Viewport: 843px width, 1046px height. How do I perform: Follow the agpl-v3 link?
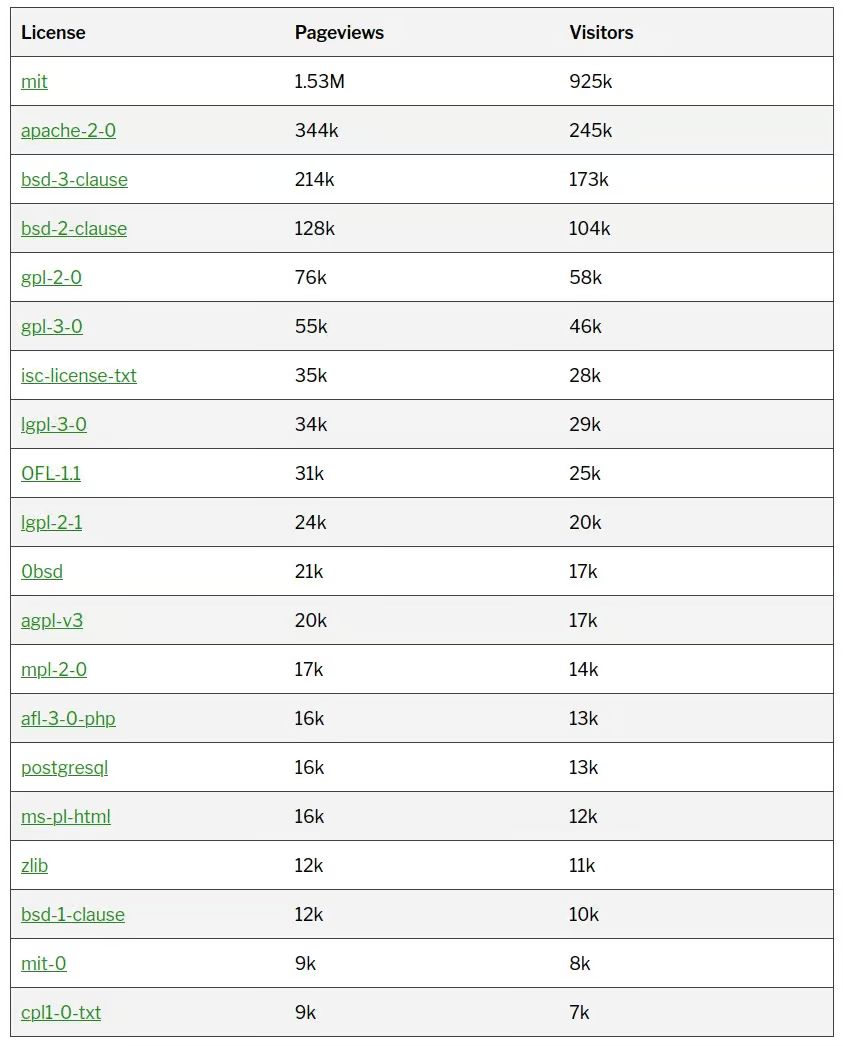point(52,621)
